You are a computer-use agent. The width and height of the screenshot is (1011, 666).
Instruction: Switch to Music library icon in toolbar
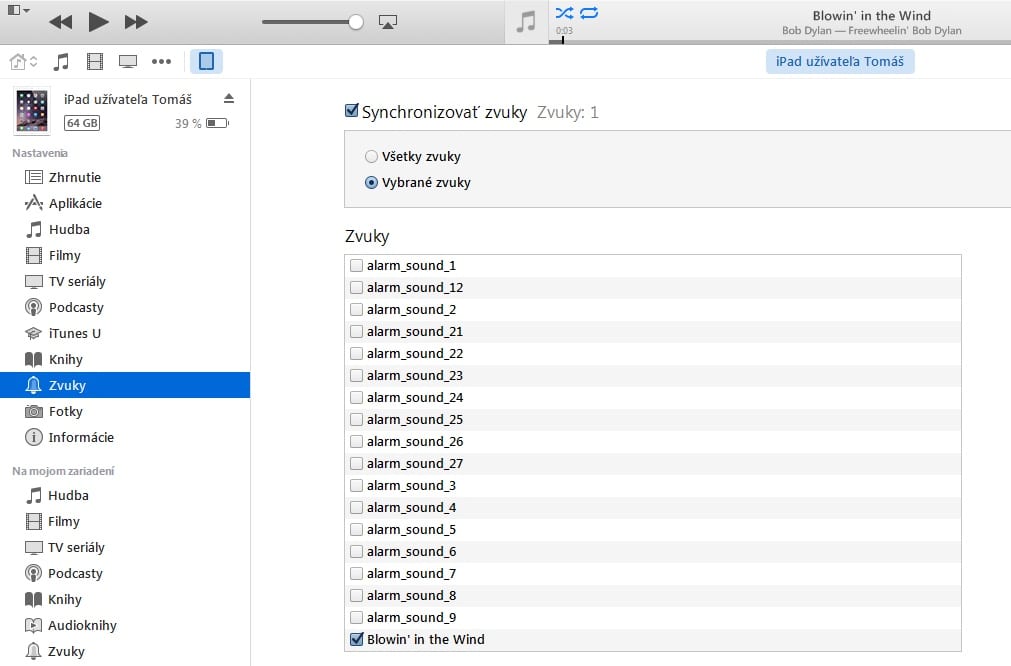pyautogui.click(x=61, y=62)
